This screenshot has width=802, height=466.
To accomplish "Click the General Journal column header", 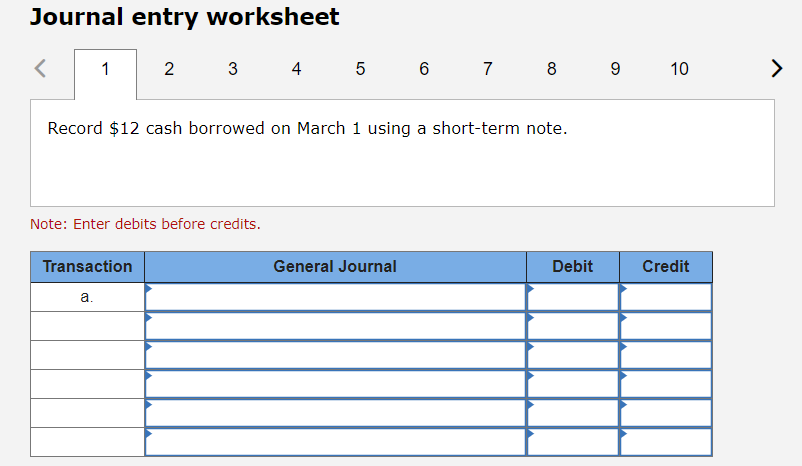I will pos(336,267).
